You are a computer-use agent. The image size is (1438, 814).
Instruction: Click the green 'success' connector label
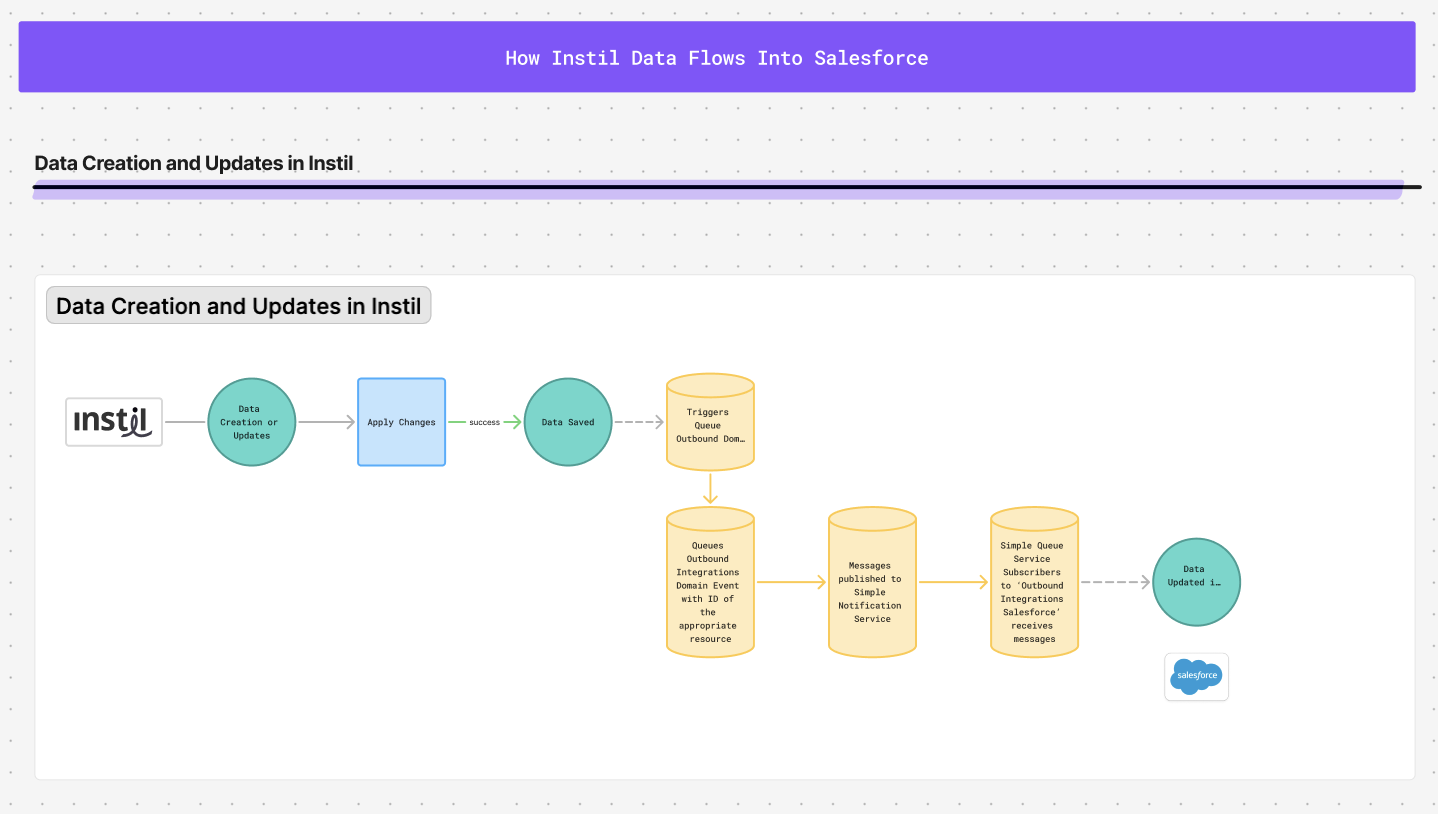tap(484, 422)
